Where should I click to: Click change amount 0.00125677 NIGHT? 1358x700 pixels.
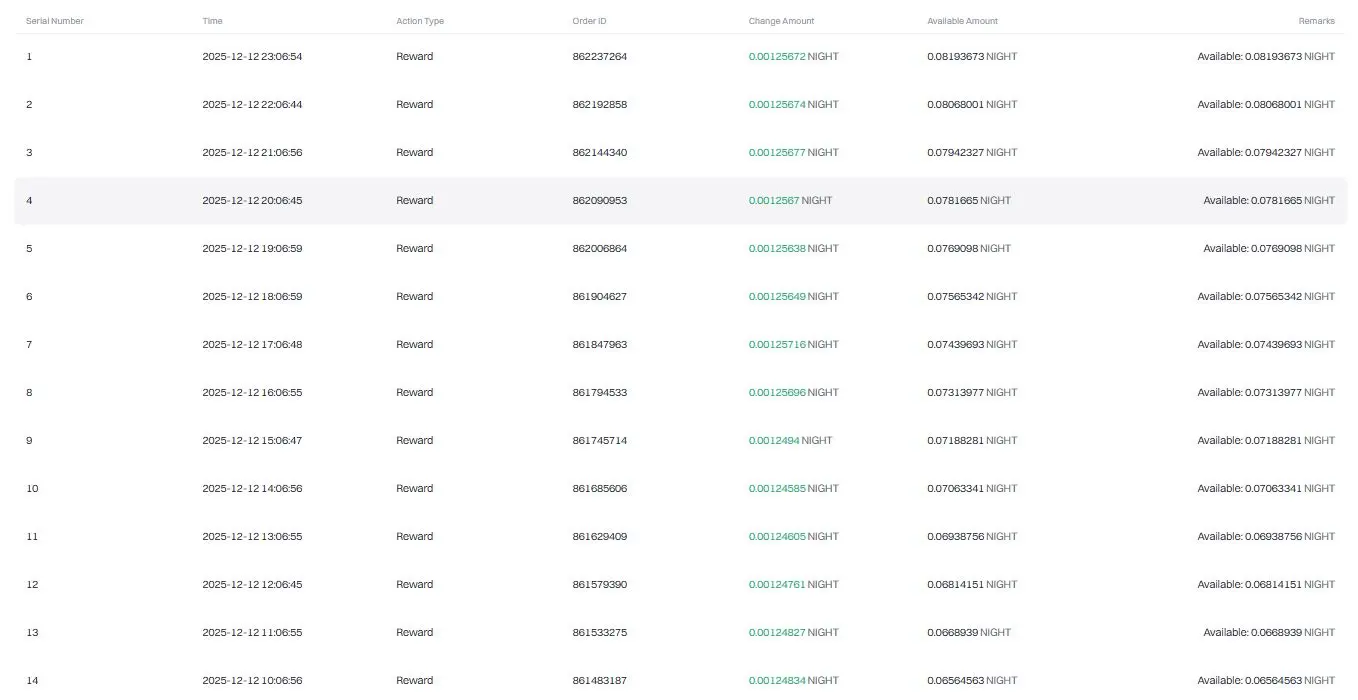793,153
